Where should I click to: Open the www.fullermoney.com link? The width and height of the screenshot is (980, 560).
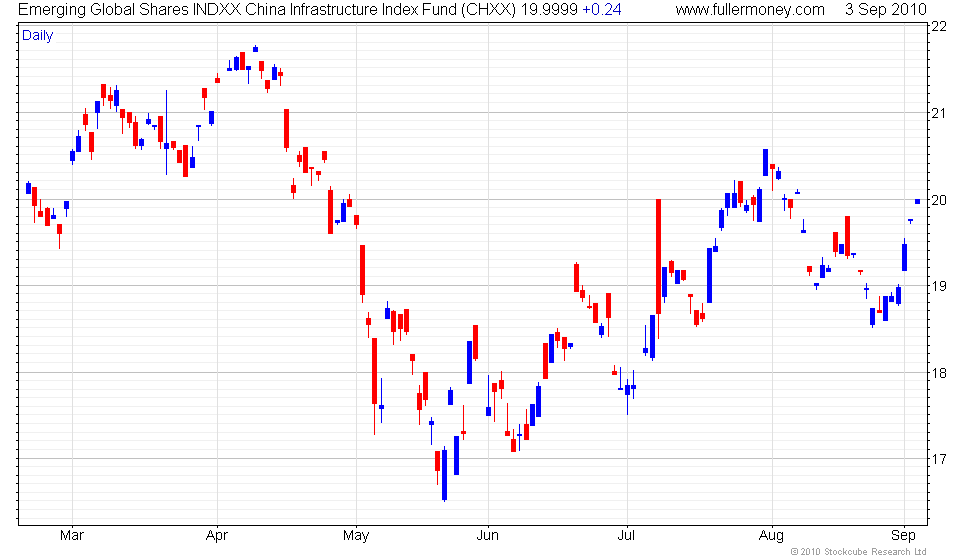tap(750, 10)
